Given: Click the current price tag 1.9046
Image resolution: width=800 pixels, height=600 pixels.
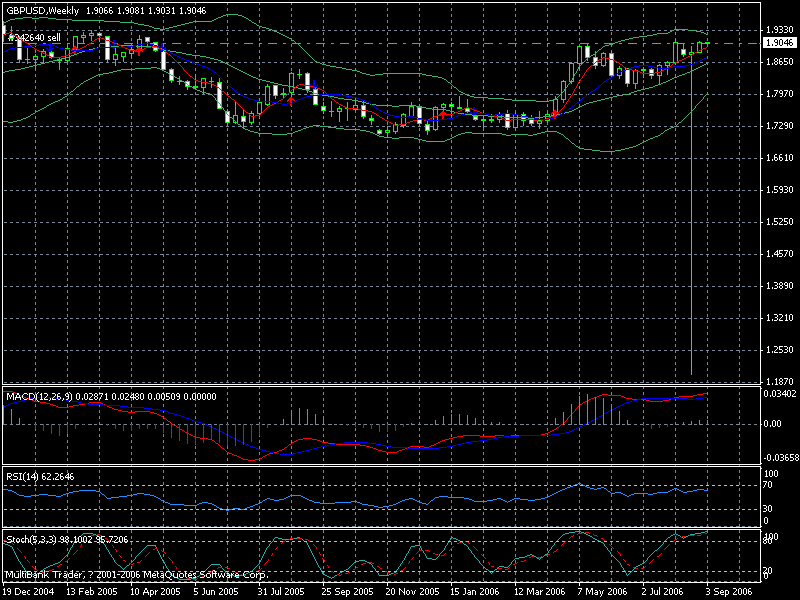Looking at the screenshot, I should (x=778, y=43).
